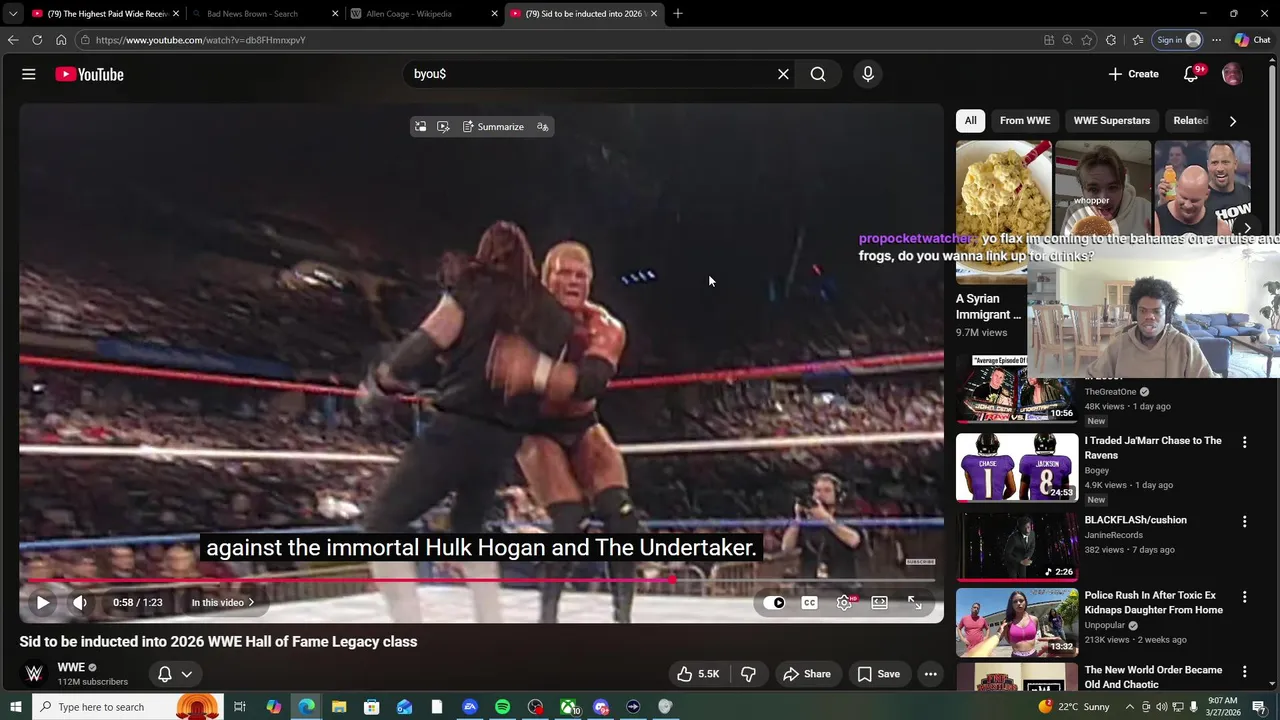Open the YouTube guide hamburger menu
1280x720 pixels.
click(x=29, y=74)
